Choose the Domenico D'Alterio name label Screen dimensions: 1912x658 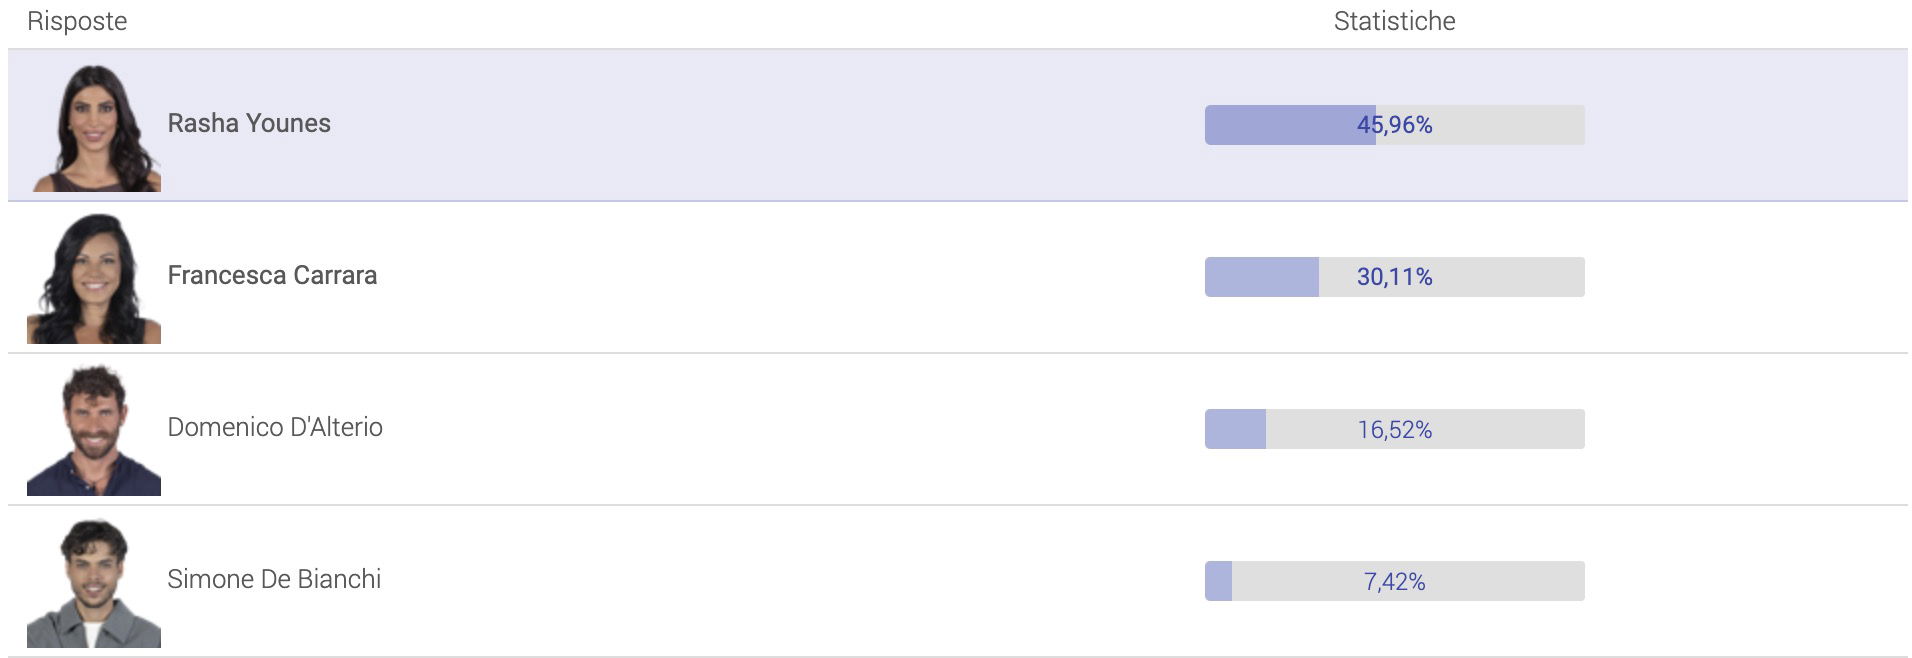[275, 427]
